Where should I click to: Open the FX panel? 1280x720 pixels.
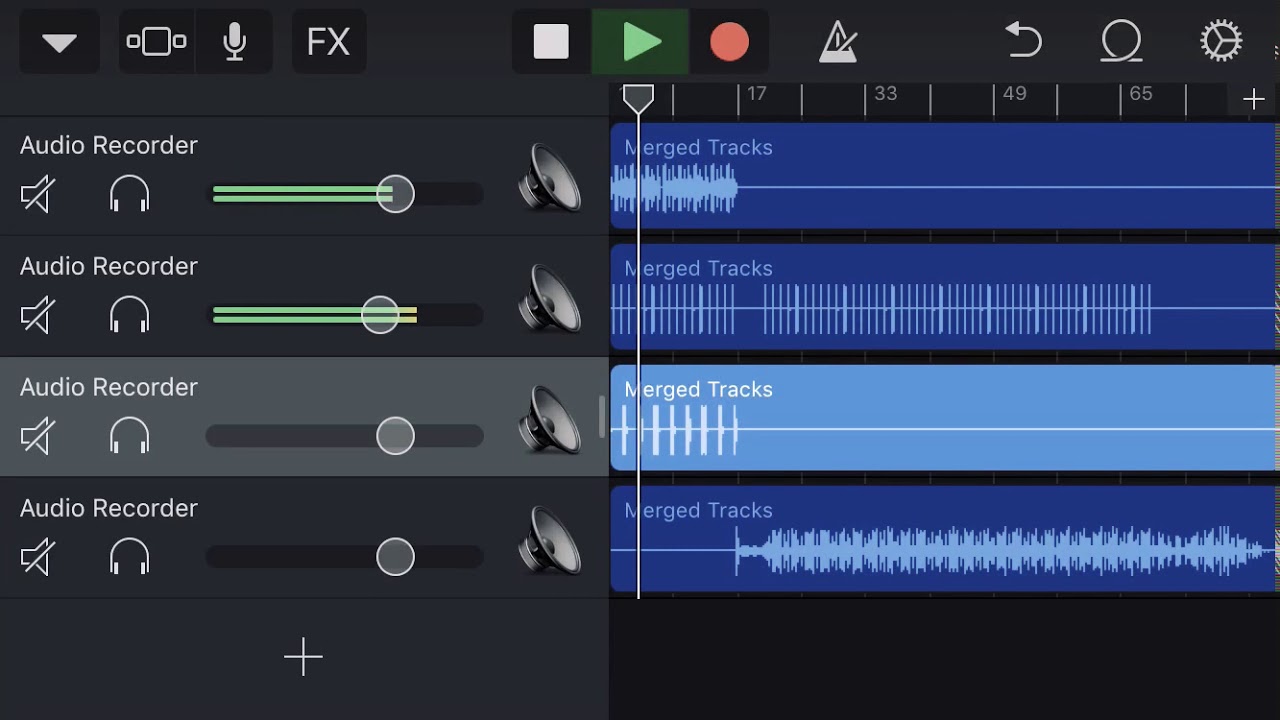tap(328, 42)
